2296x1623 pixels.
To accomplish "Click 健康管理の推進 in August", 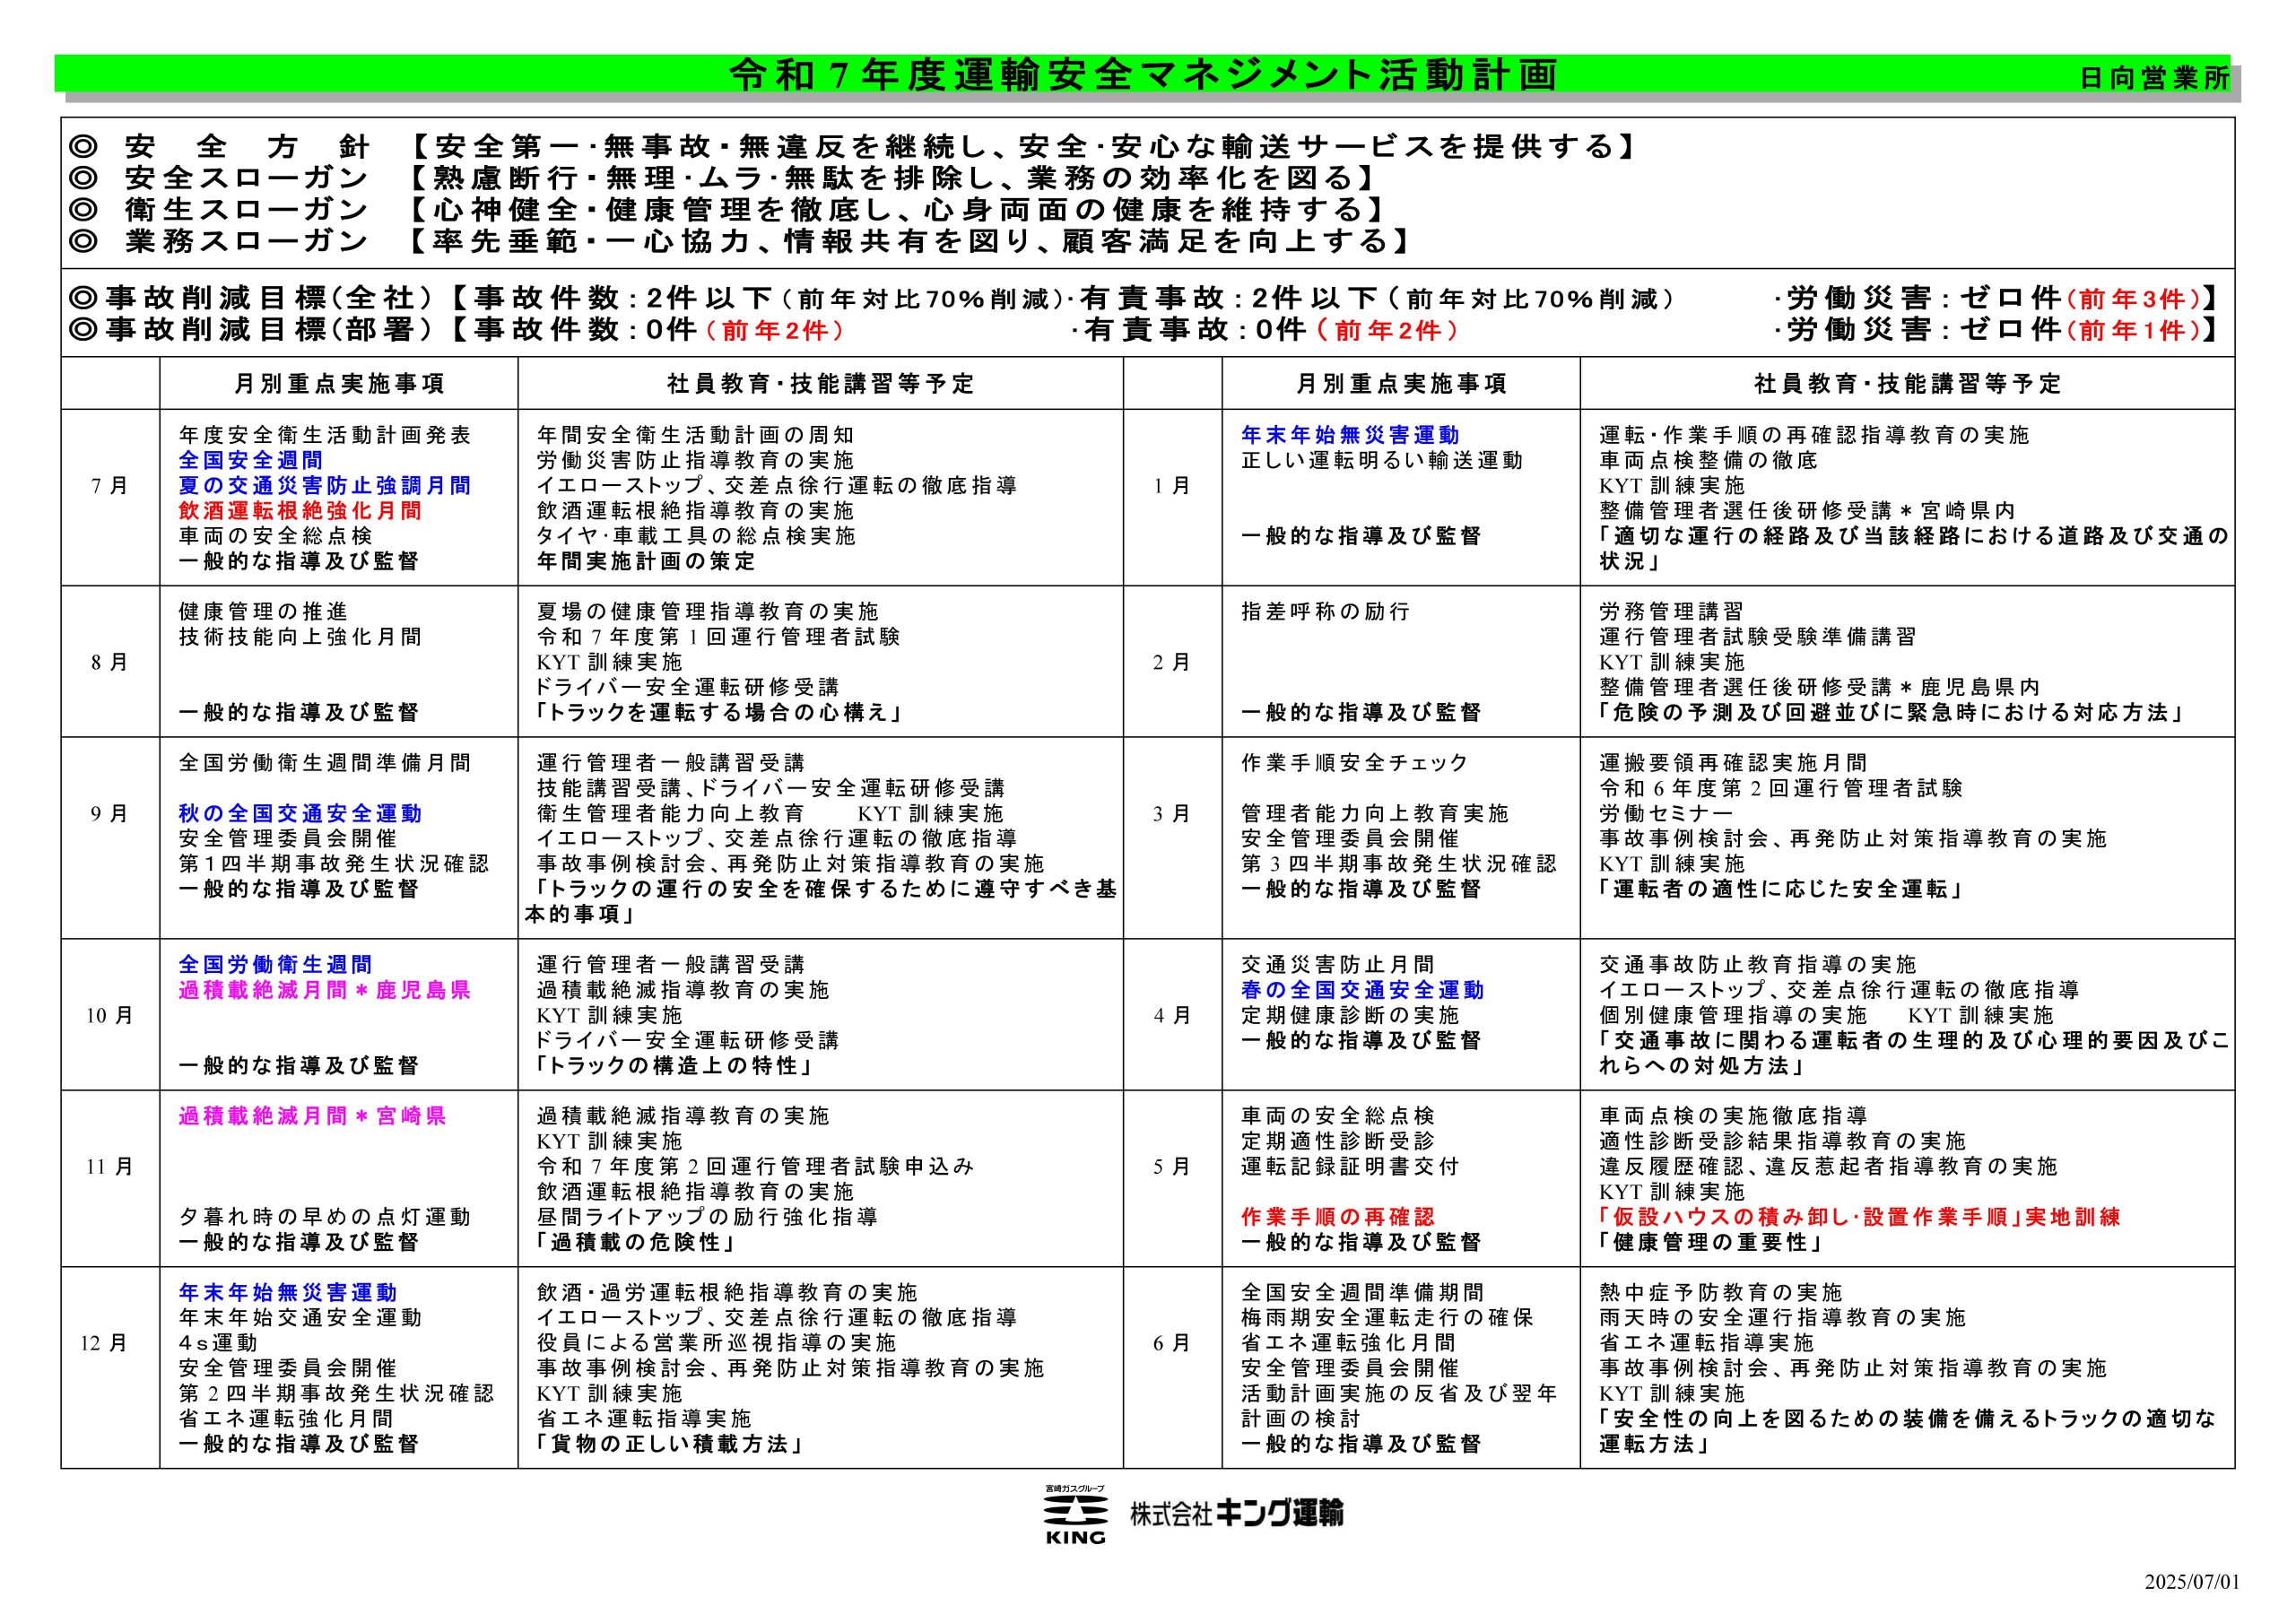I will click(x=263, y=611).
